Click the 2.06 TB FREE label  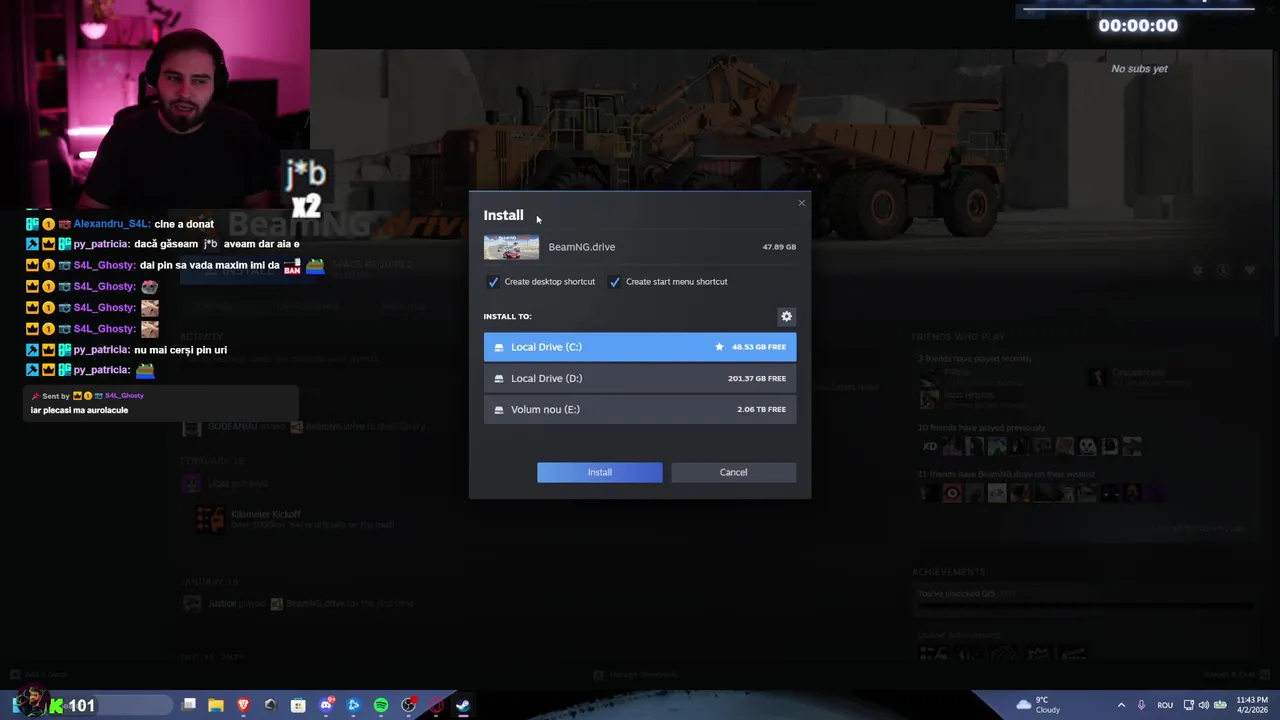click(x=761, y=410)
